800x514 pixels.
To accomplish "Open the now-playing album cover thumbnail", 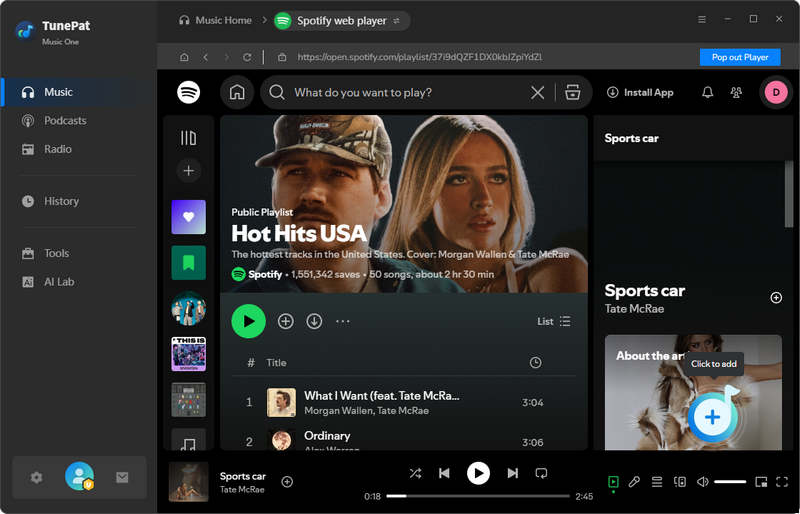I will click(188, 482).
